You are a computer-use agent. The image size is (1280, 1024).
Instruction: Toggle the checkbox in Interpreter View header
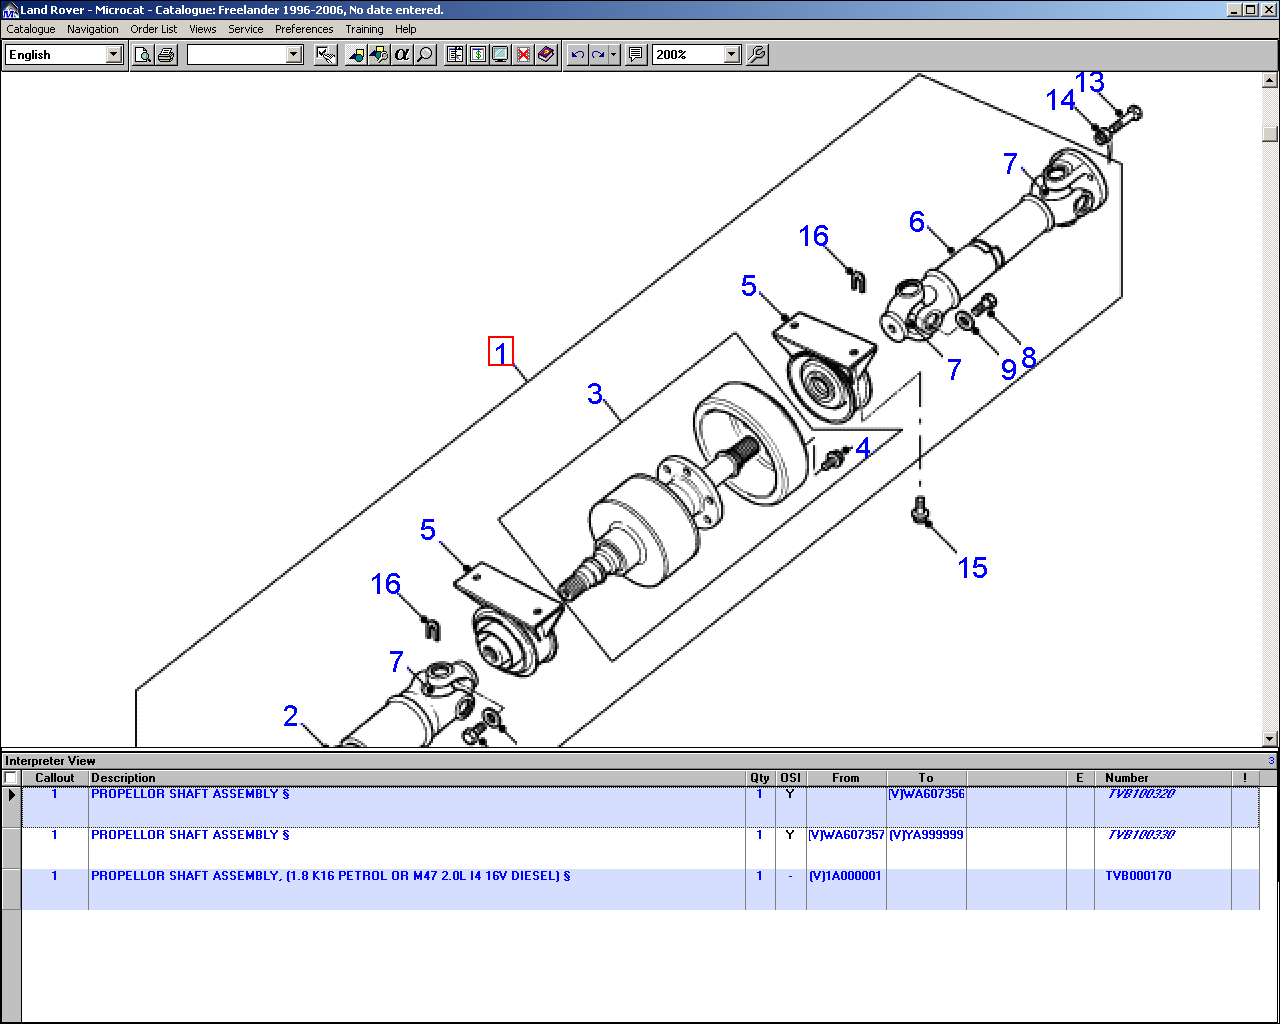pyautogui.click(x=11, y=778)
